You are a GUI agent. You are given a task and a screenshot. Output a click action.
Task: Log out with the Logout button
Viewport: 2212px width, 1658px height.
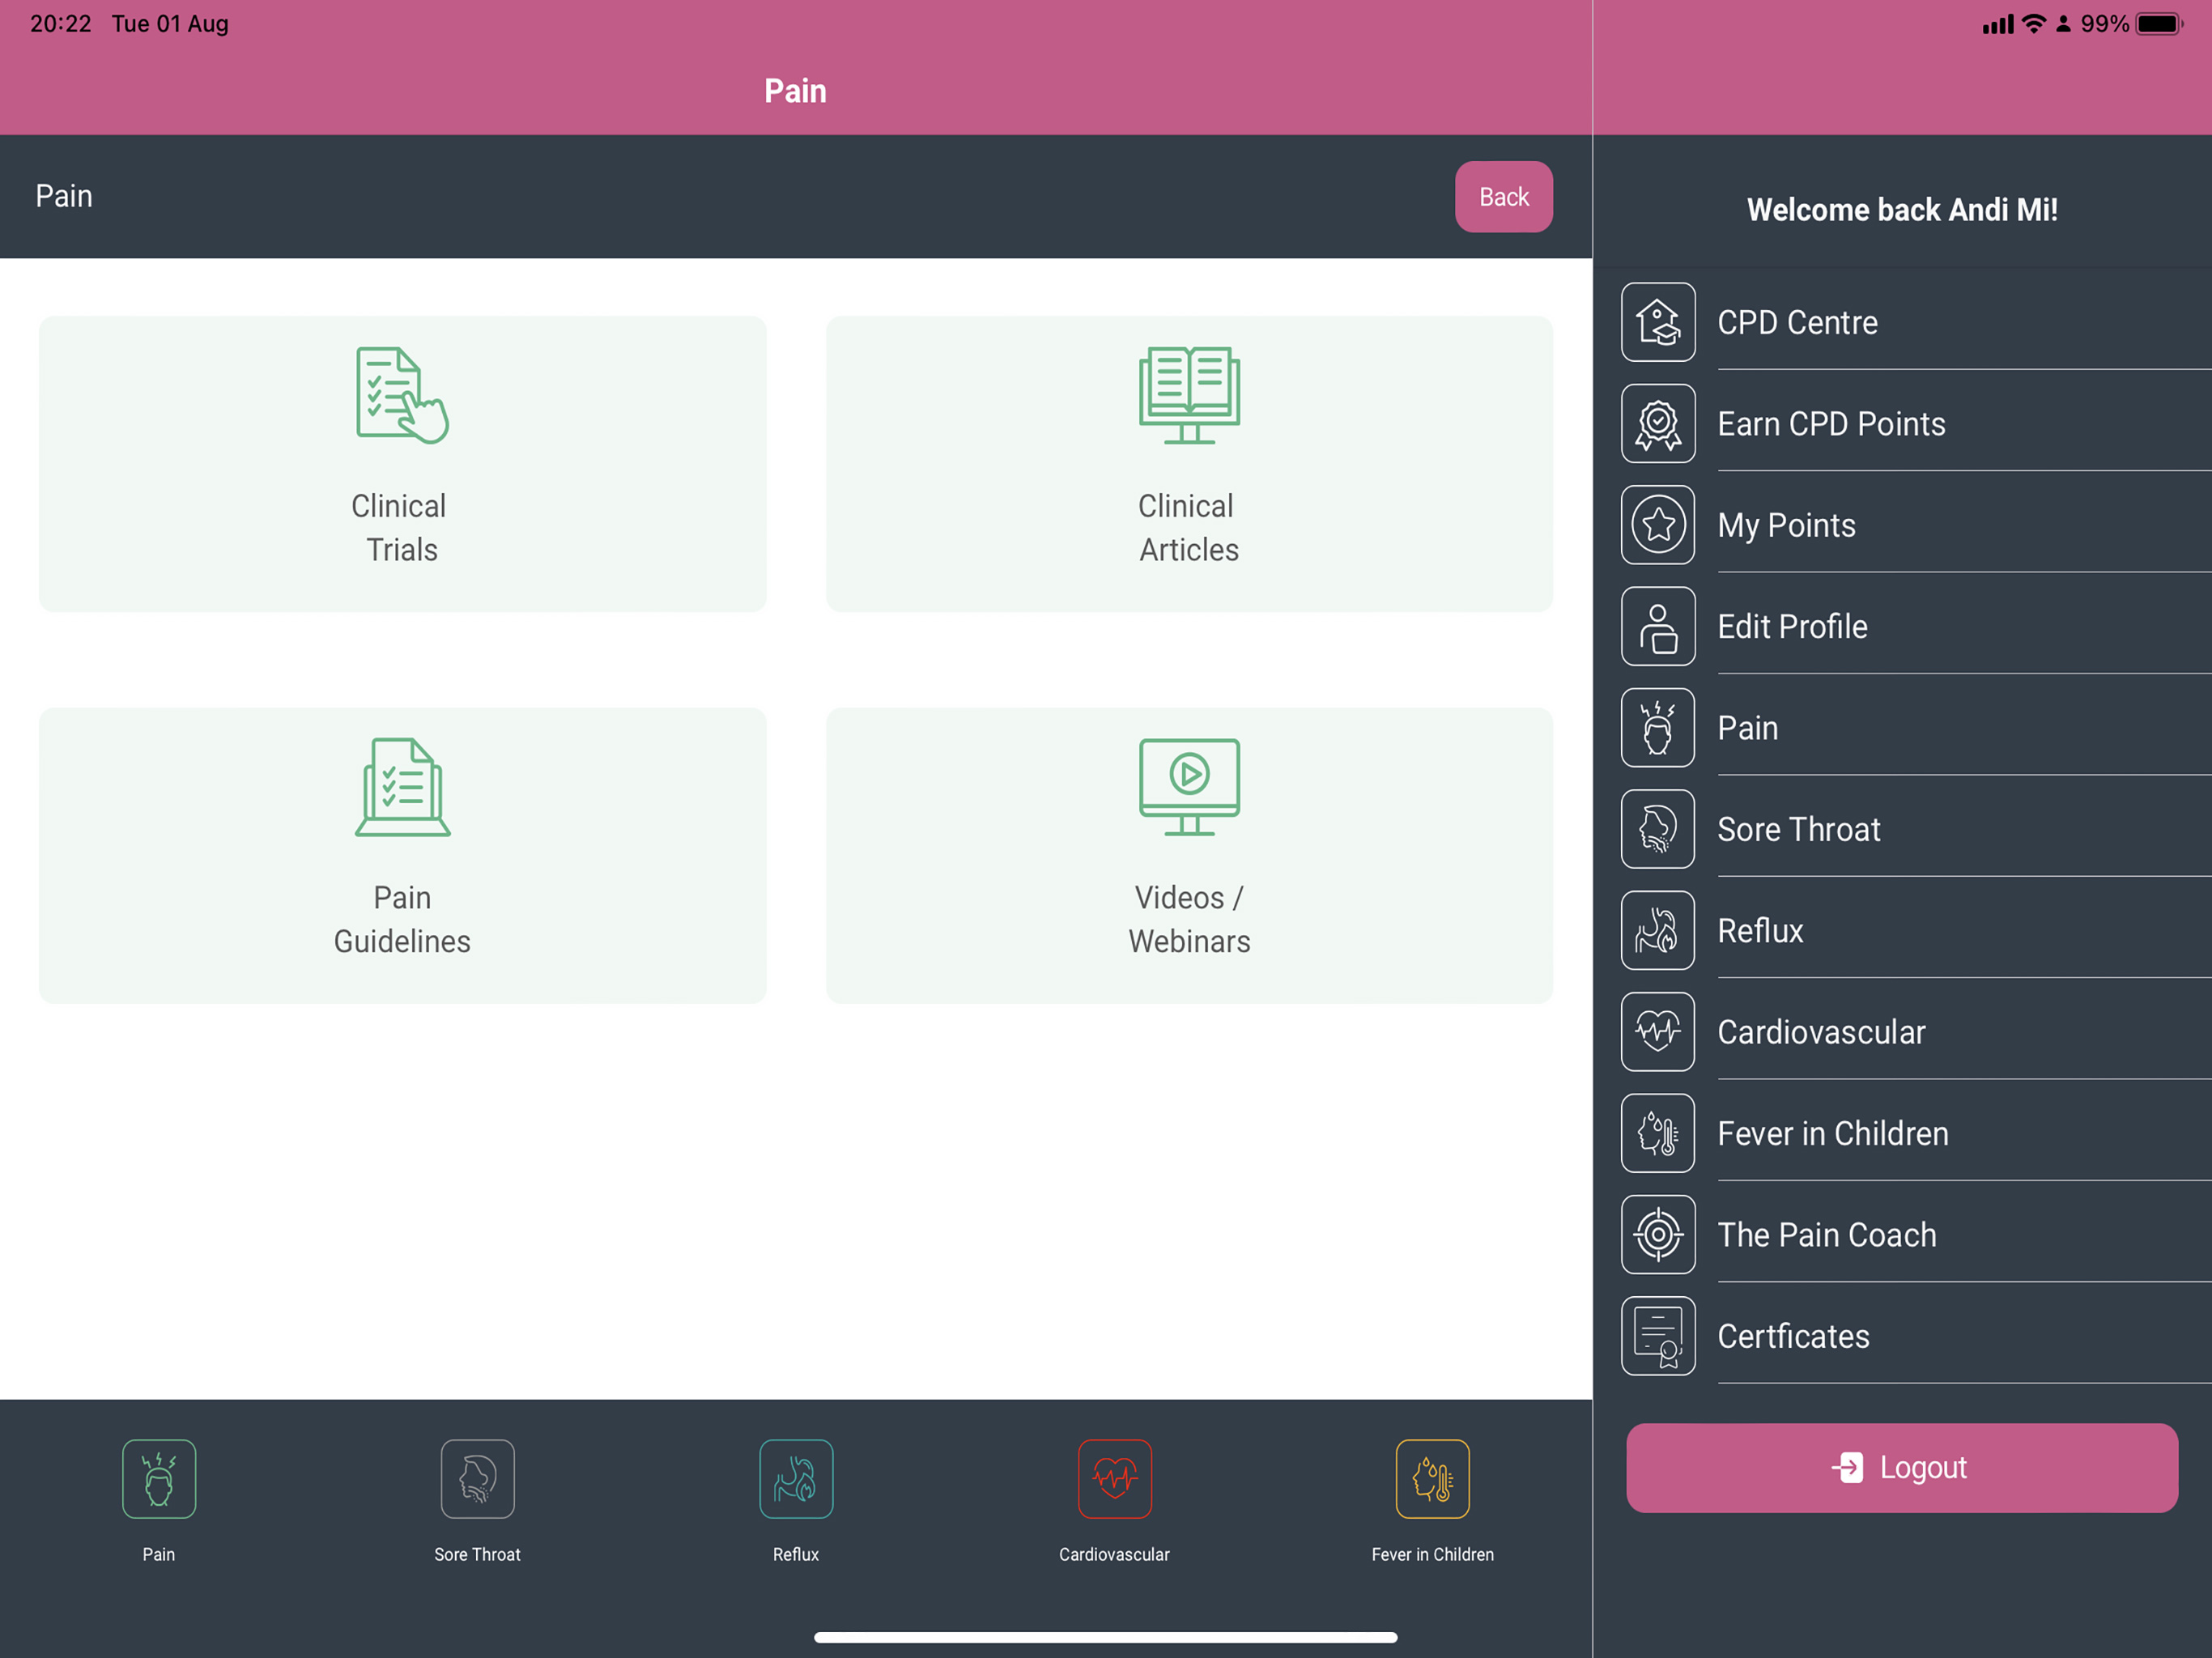(1902, 1468)
